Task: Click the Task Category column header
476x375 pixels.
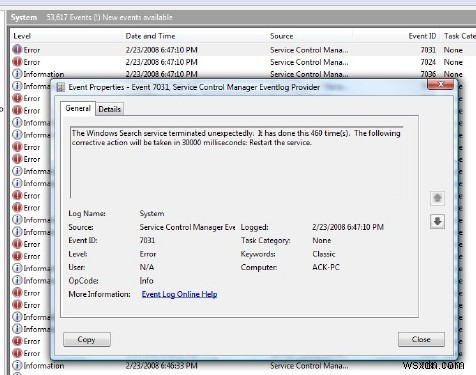Action: [460, 36]
